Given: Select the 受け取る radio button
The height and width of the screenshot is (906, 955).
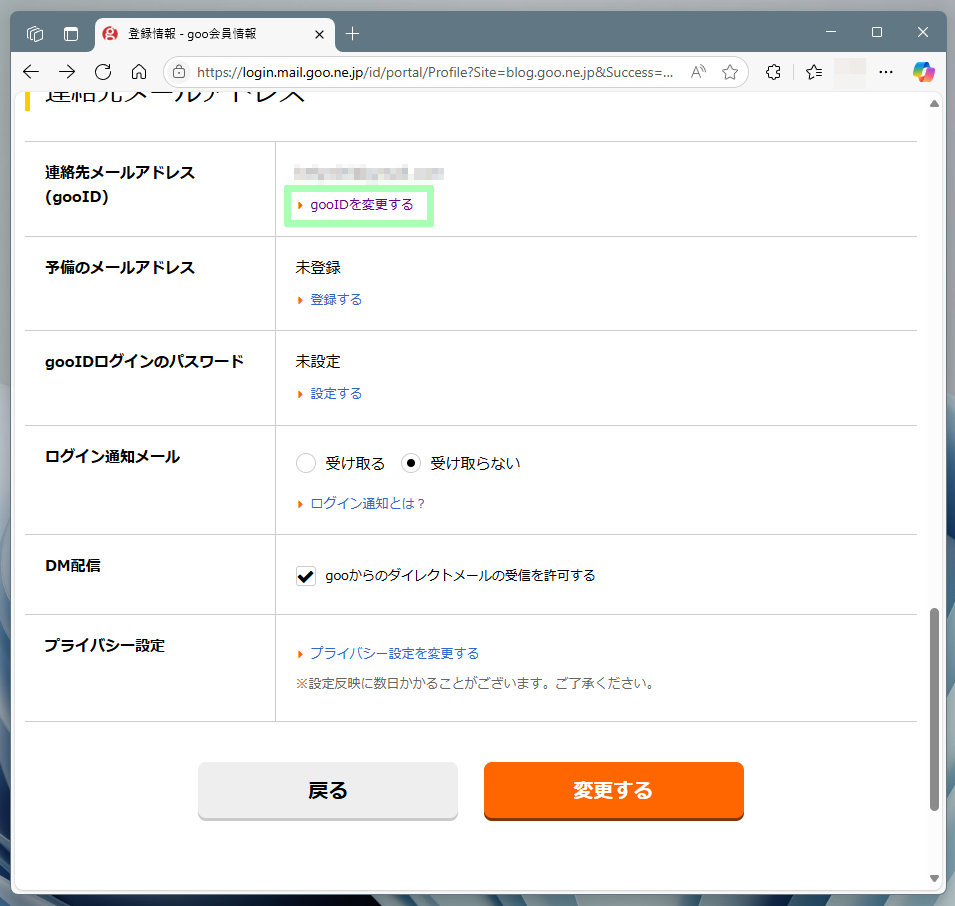Looking at the screenshot, I should (306, 463).
